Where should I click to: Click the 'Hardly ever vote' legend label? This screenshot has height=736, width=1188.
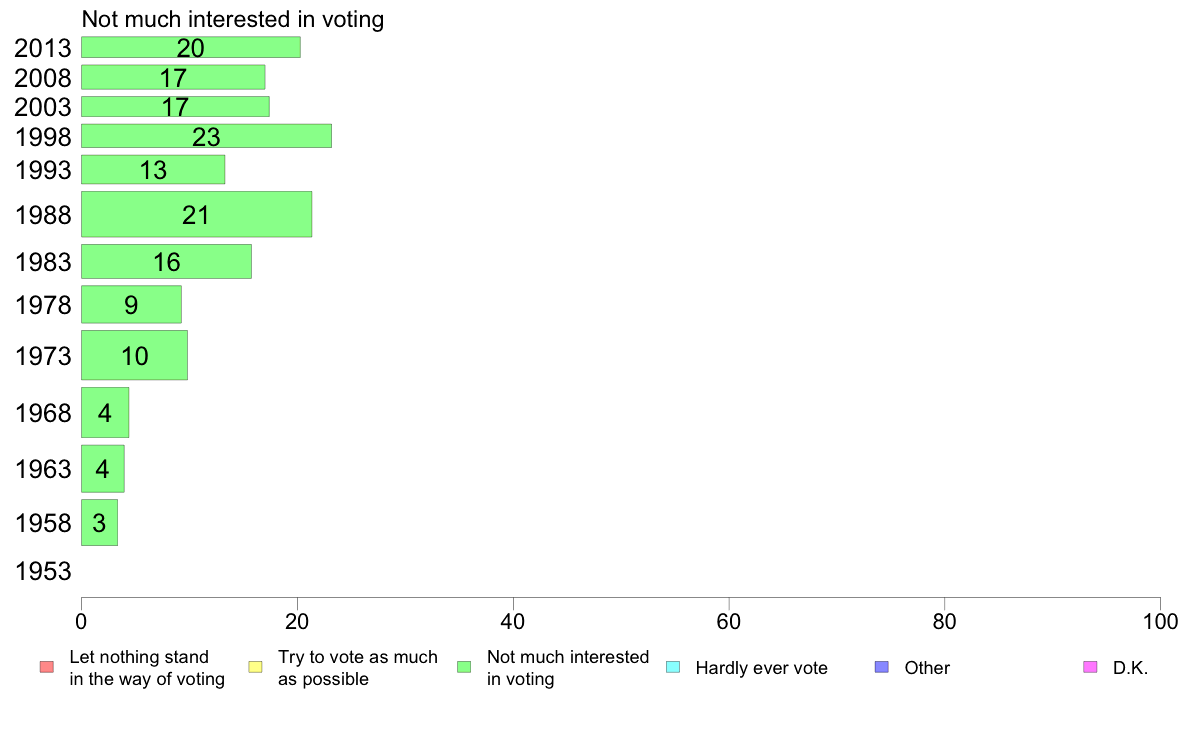[761, 668]
